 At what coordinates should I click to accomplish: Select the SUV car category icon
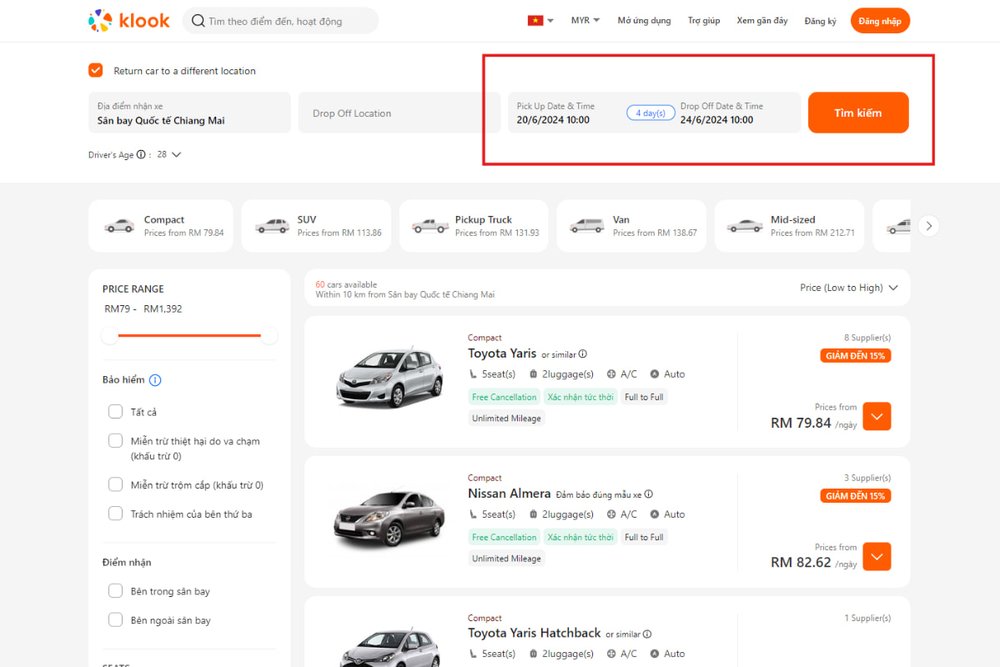pyautogui.click(x=272, y=226)
